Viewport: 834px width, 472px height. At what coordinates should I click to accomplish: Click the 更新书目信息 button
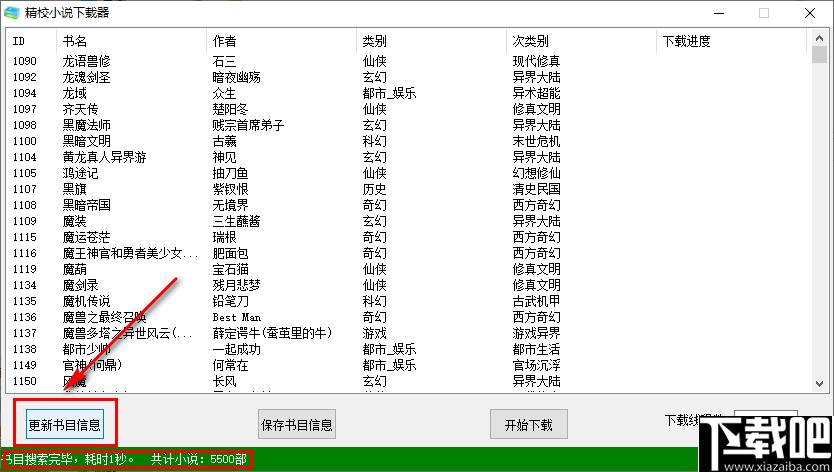coord(64,424)
